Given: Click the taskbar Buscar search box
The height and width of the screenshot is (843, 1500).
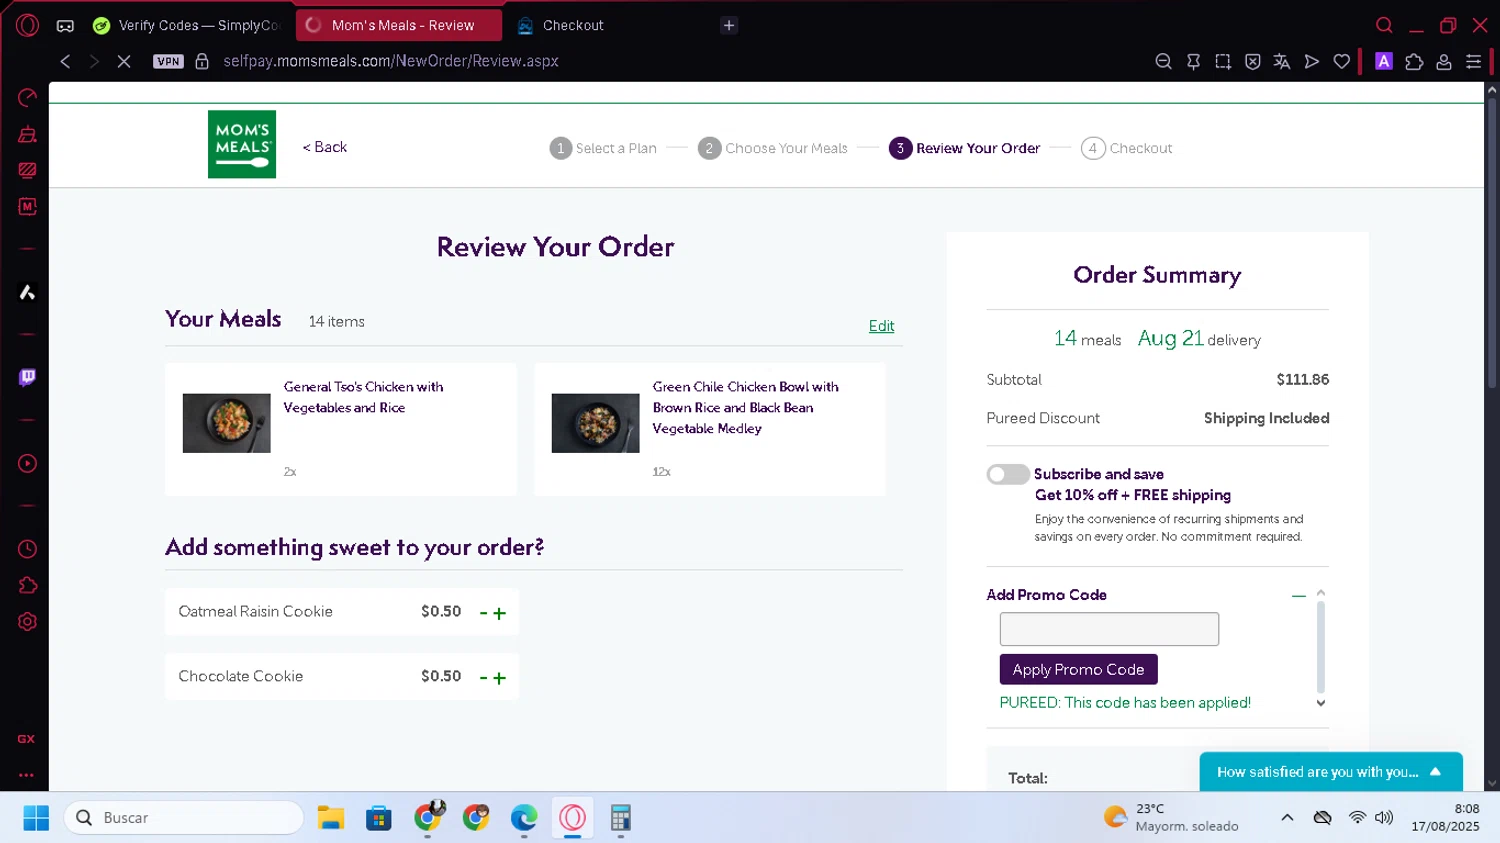Looking at the screenshot, I should pyautogui.click(x=184, y=818).
